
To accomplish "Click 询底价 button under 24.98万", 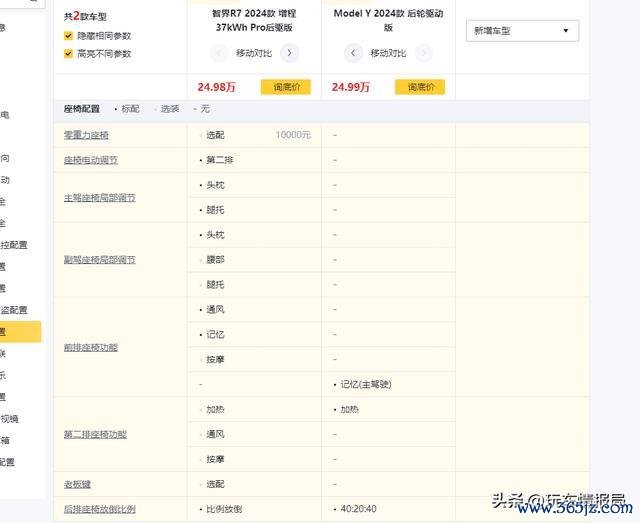I will 286,87.
